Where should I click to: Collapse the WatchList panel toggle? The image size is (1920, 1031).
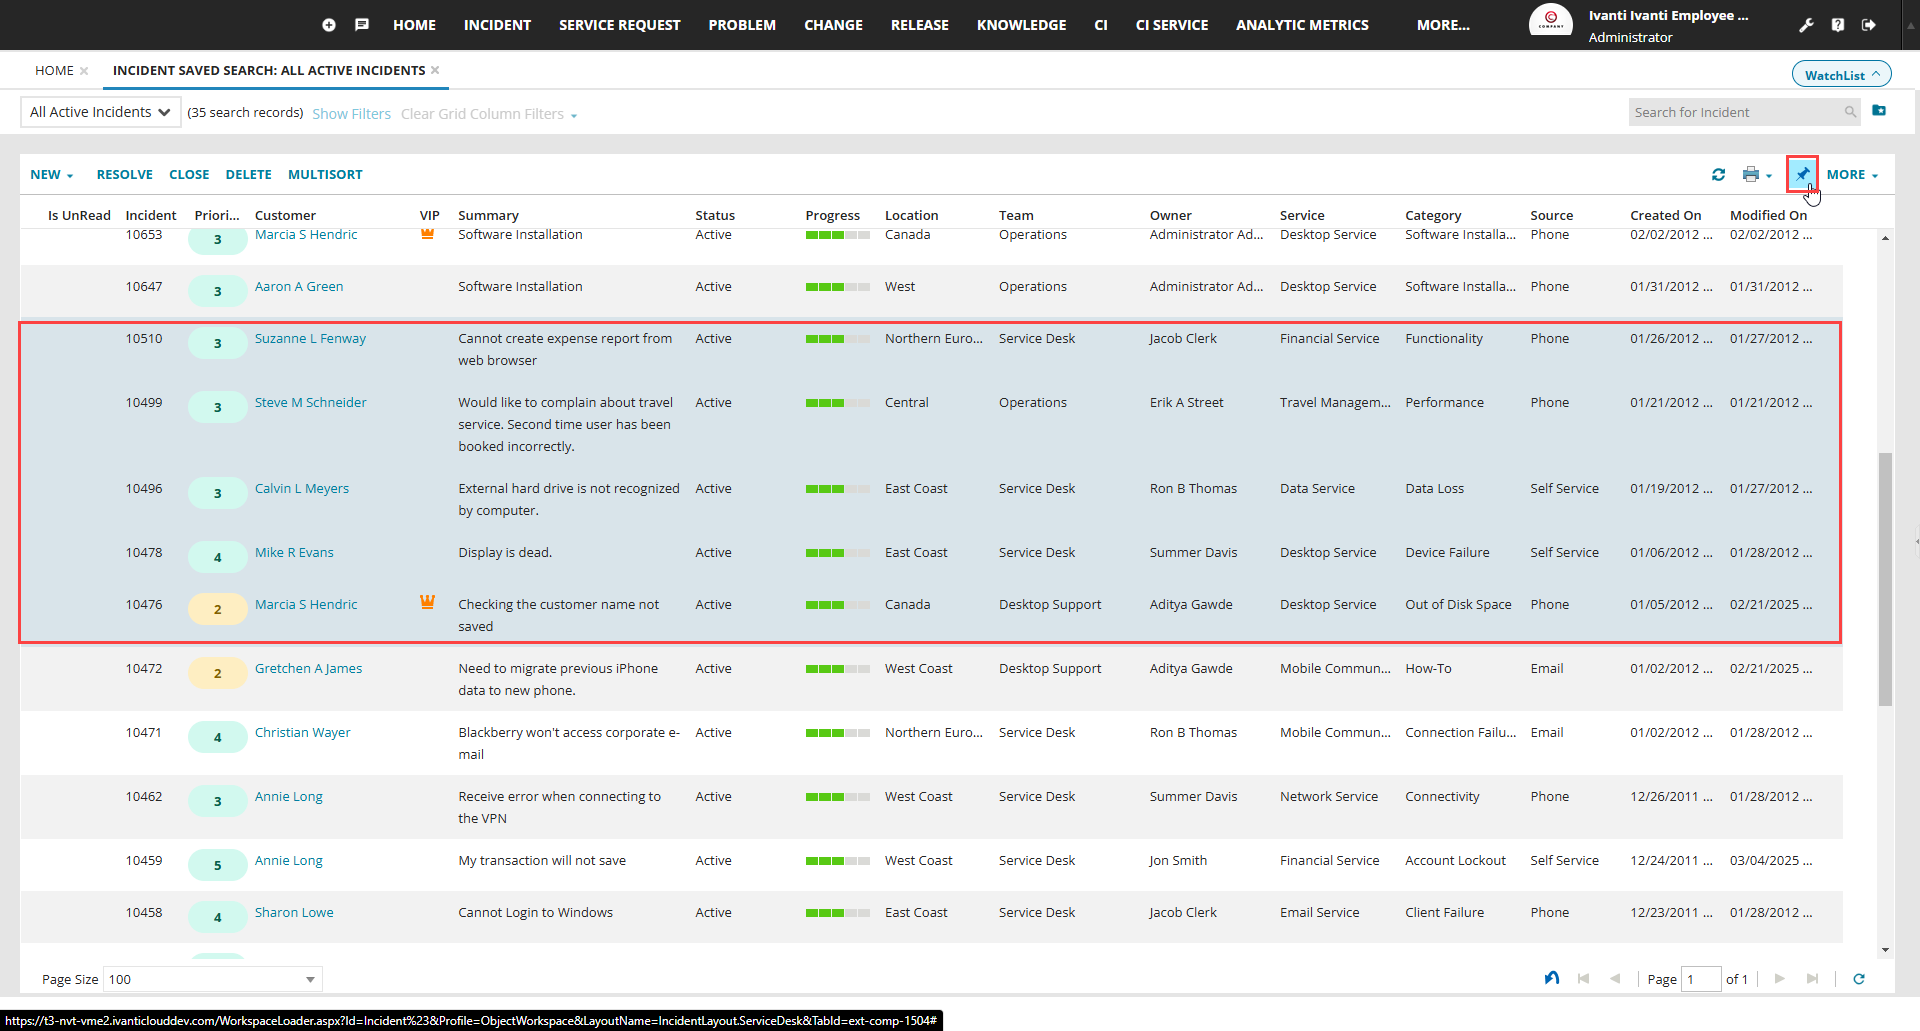[x=1841, y=75]
